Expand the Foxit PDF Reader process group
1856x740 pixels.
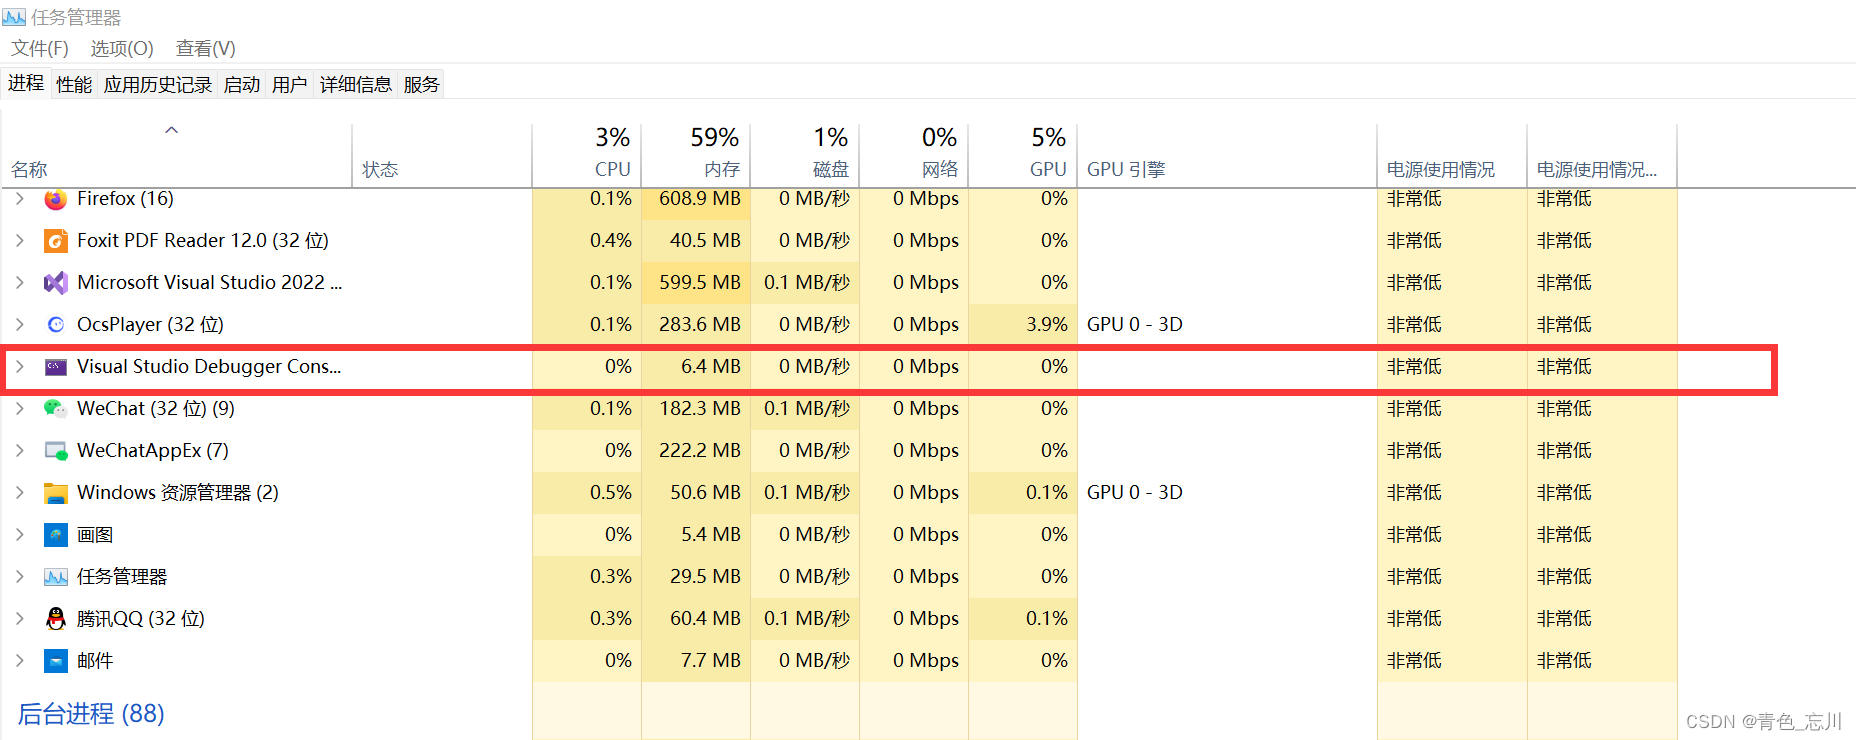(x=19, y=241)
